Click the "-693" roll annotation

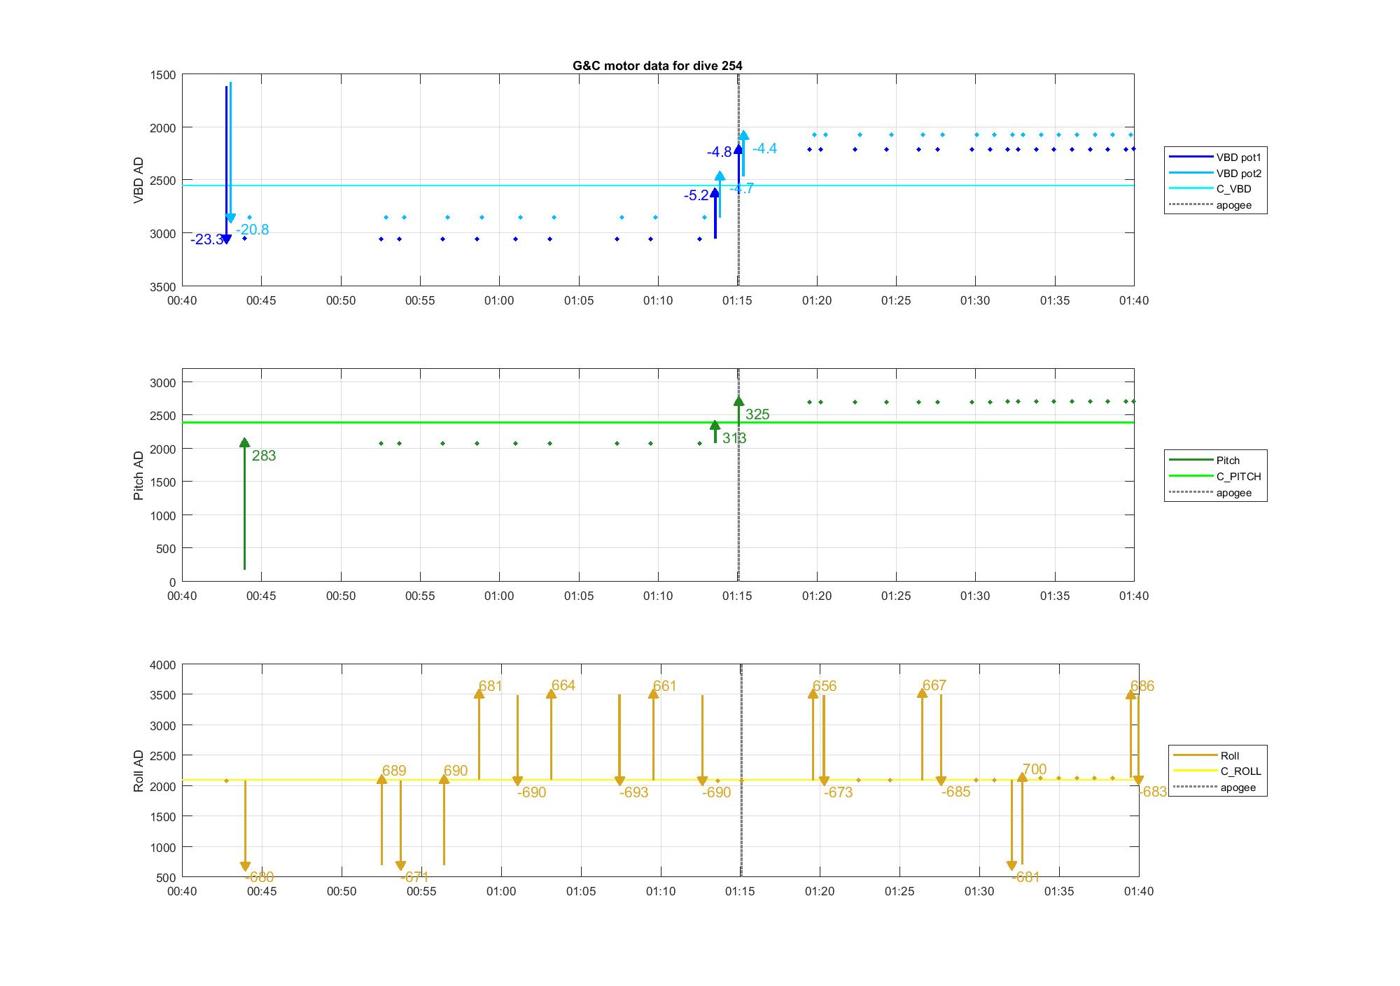click(634, 793)
